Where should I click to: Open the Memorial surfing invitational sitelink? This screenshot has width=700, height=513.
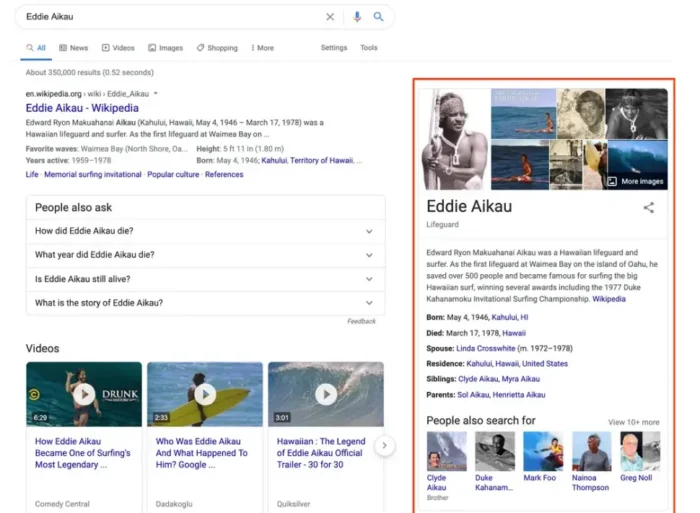93,175
